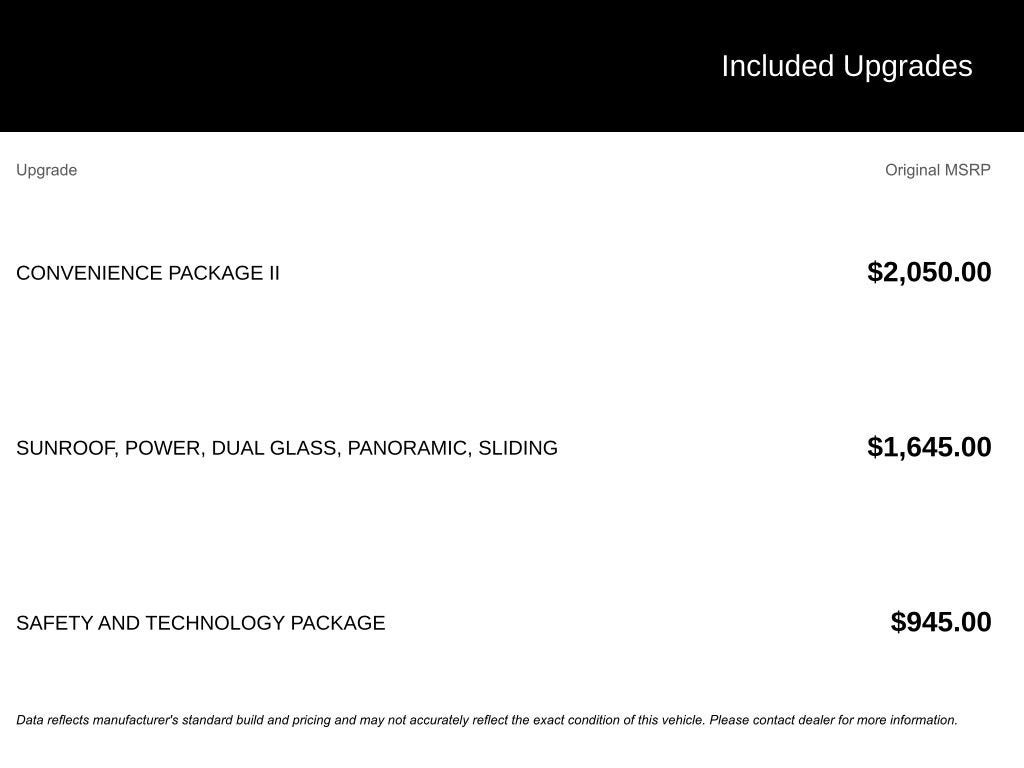This screenshot has height=768, width=1024.
Task: Select the $945.00 price
Action: pyautogui.click(x=940, y=622)
